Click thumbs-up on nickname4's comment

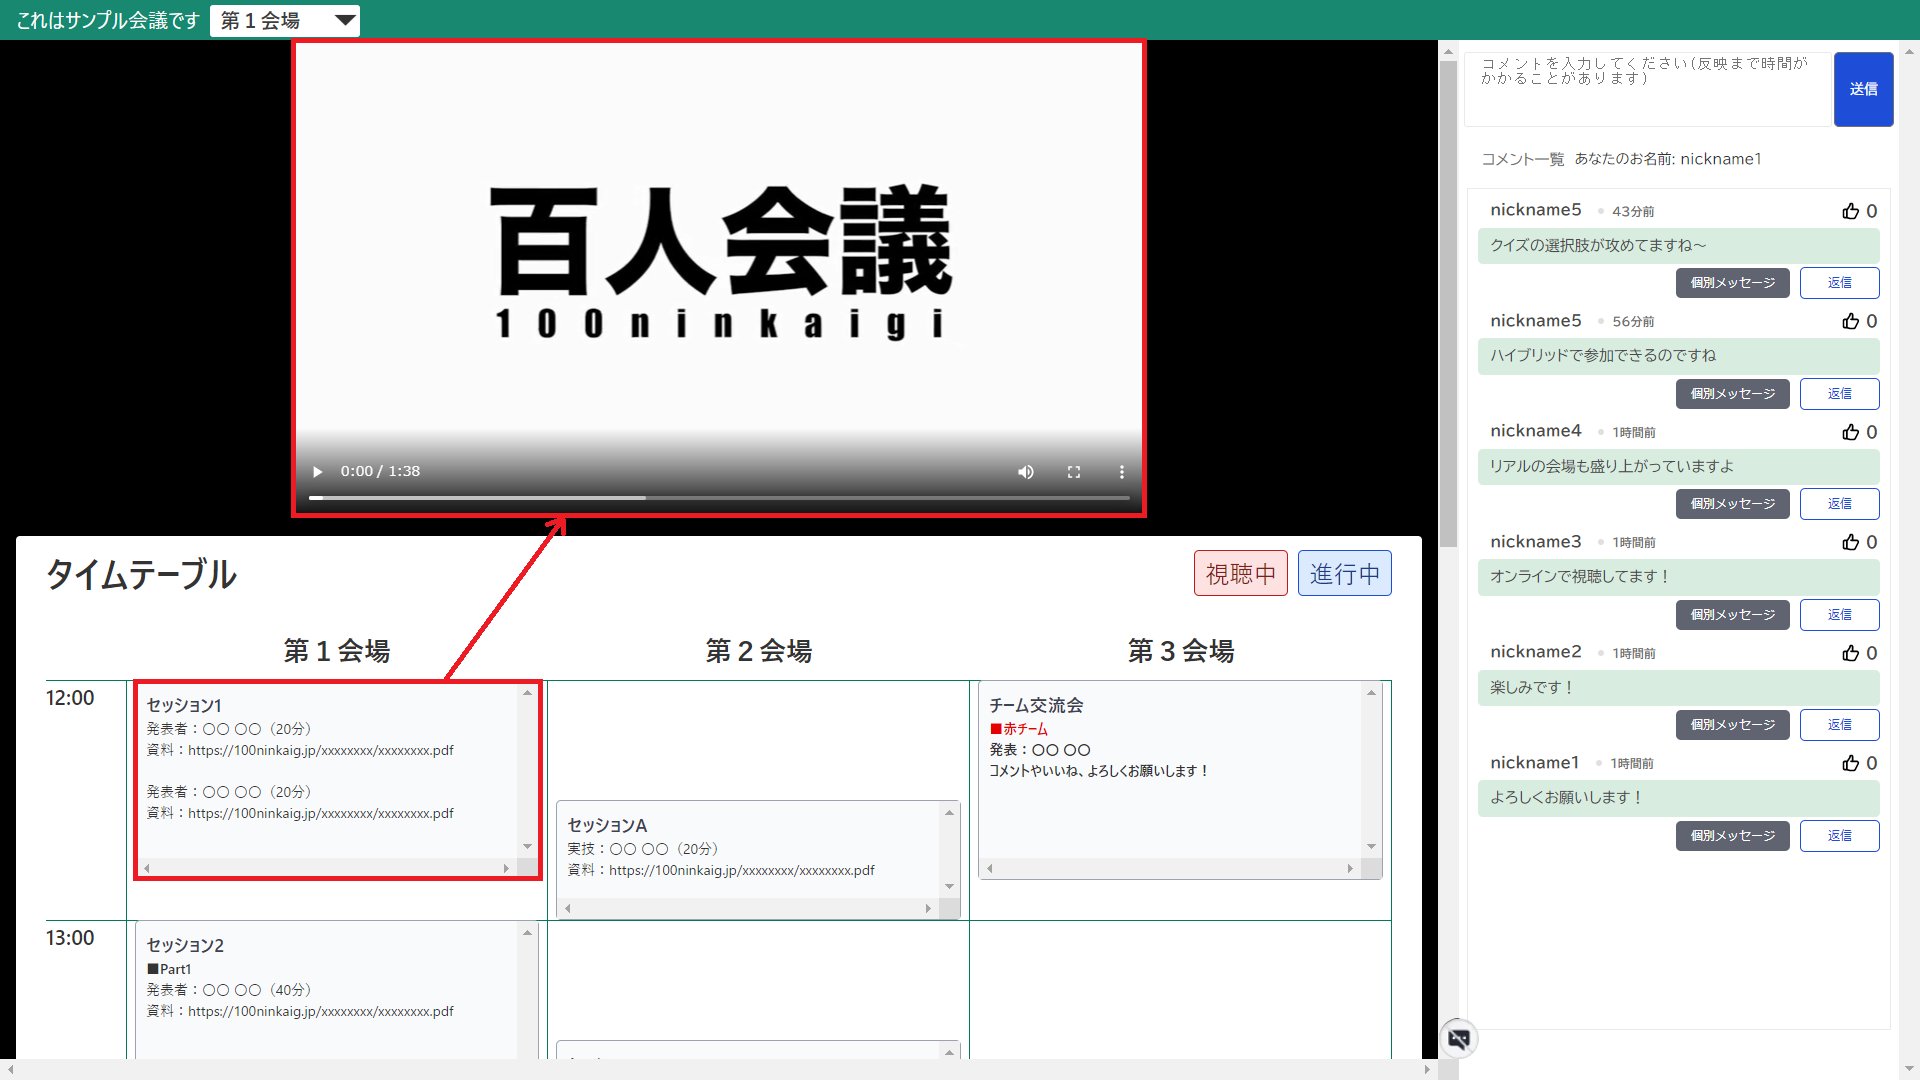tap(1851, 432)
